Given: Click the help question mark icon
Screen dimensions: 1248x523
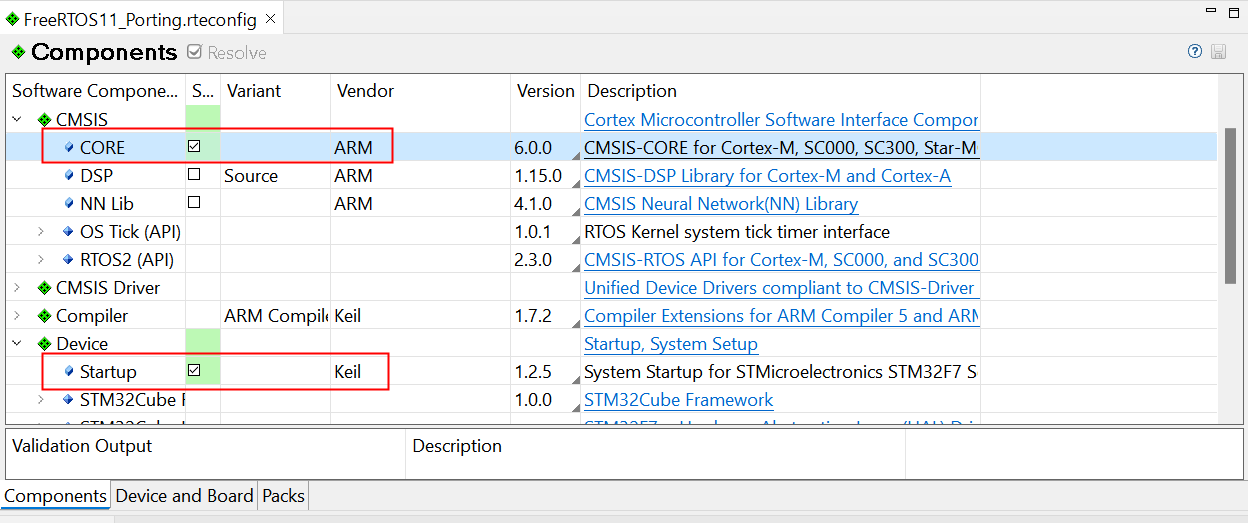Looking at the screenshot, I should coord(1194,52).
